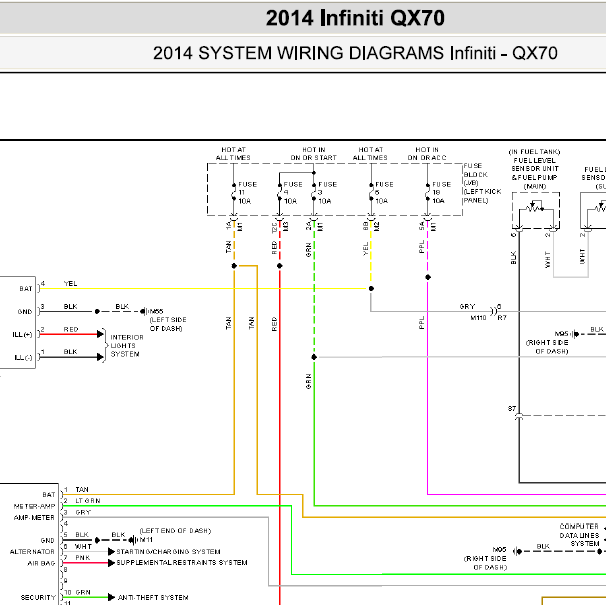Select the "FUSE BLOCK (J/B) (LEFT KICK PANEL)" label

pyautogui.click(x=482, y=183)
